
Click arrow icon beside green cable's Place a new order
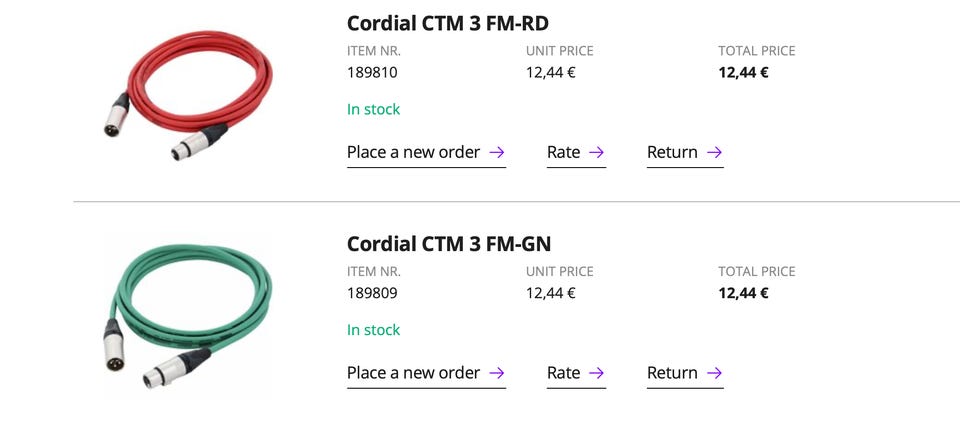pos(497,373)
